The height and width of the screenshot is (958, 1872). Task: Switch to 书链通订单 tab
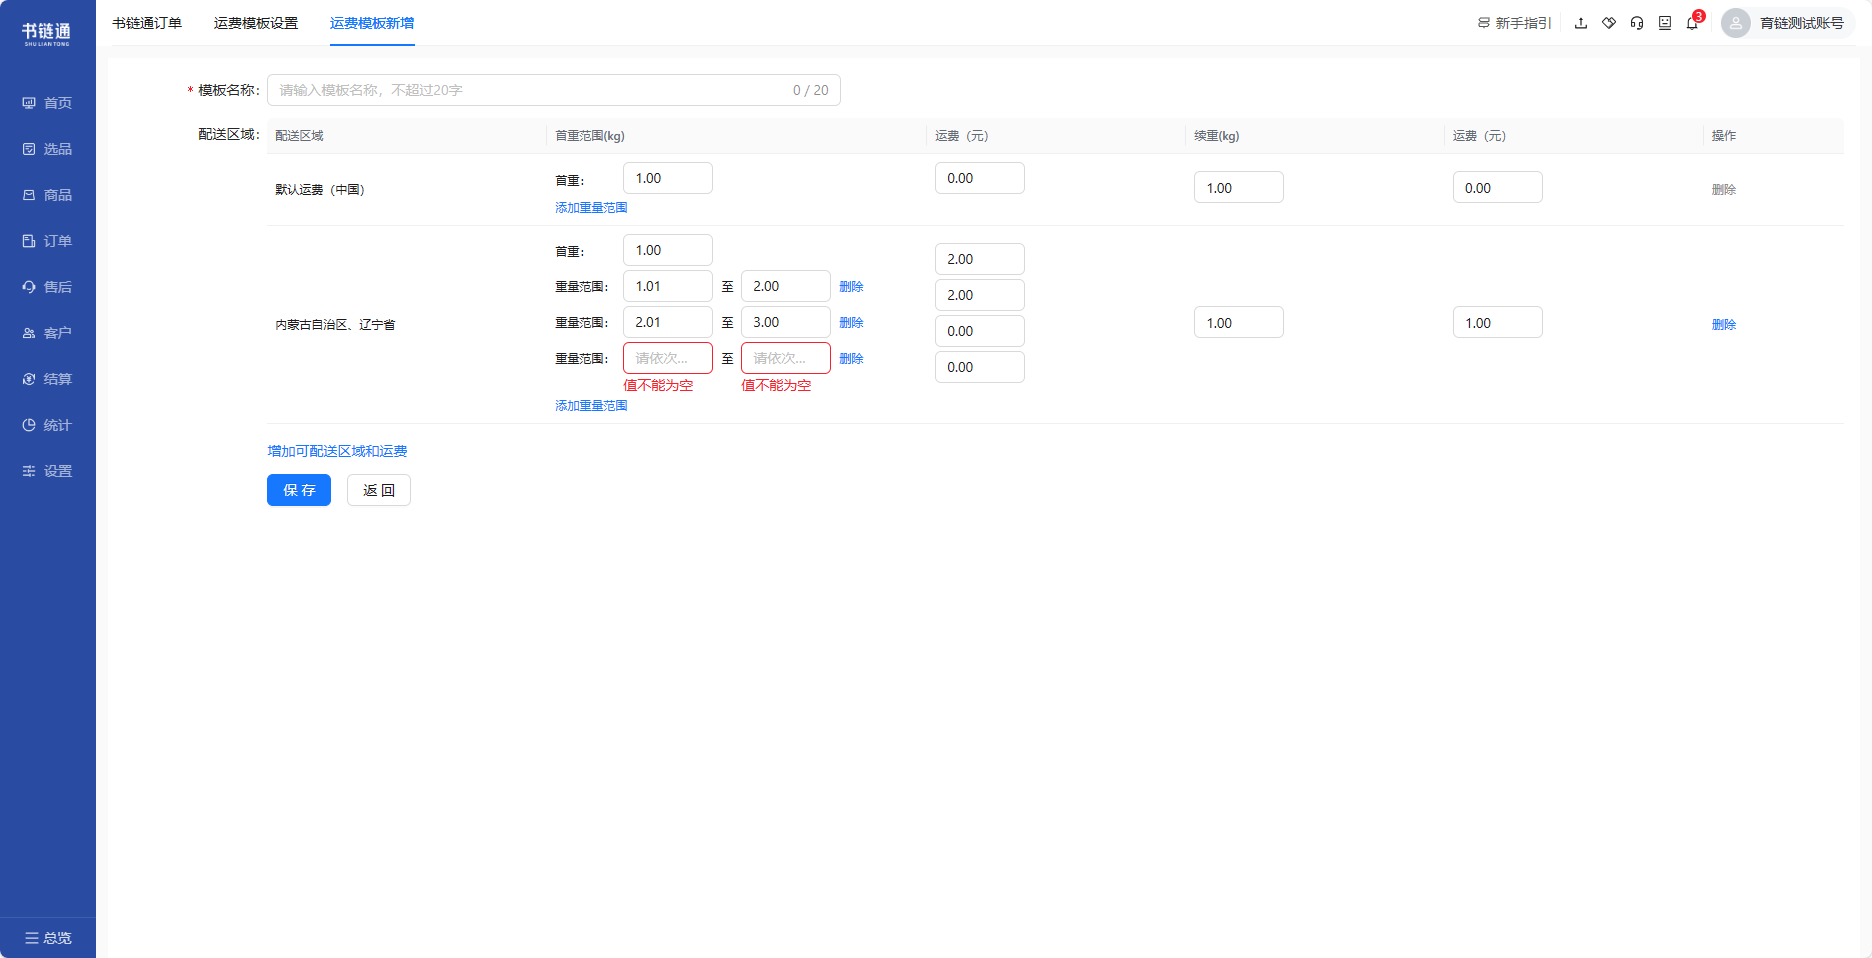[147, 23]
